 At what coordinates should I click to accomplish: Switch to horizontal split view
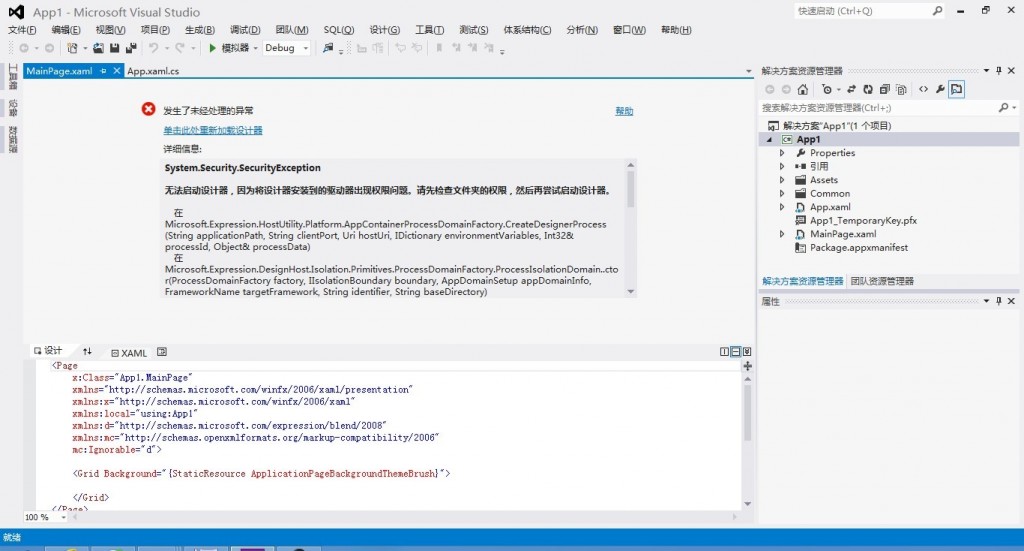[736, 352]
